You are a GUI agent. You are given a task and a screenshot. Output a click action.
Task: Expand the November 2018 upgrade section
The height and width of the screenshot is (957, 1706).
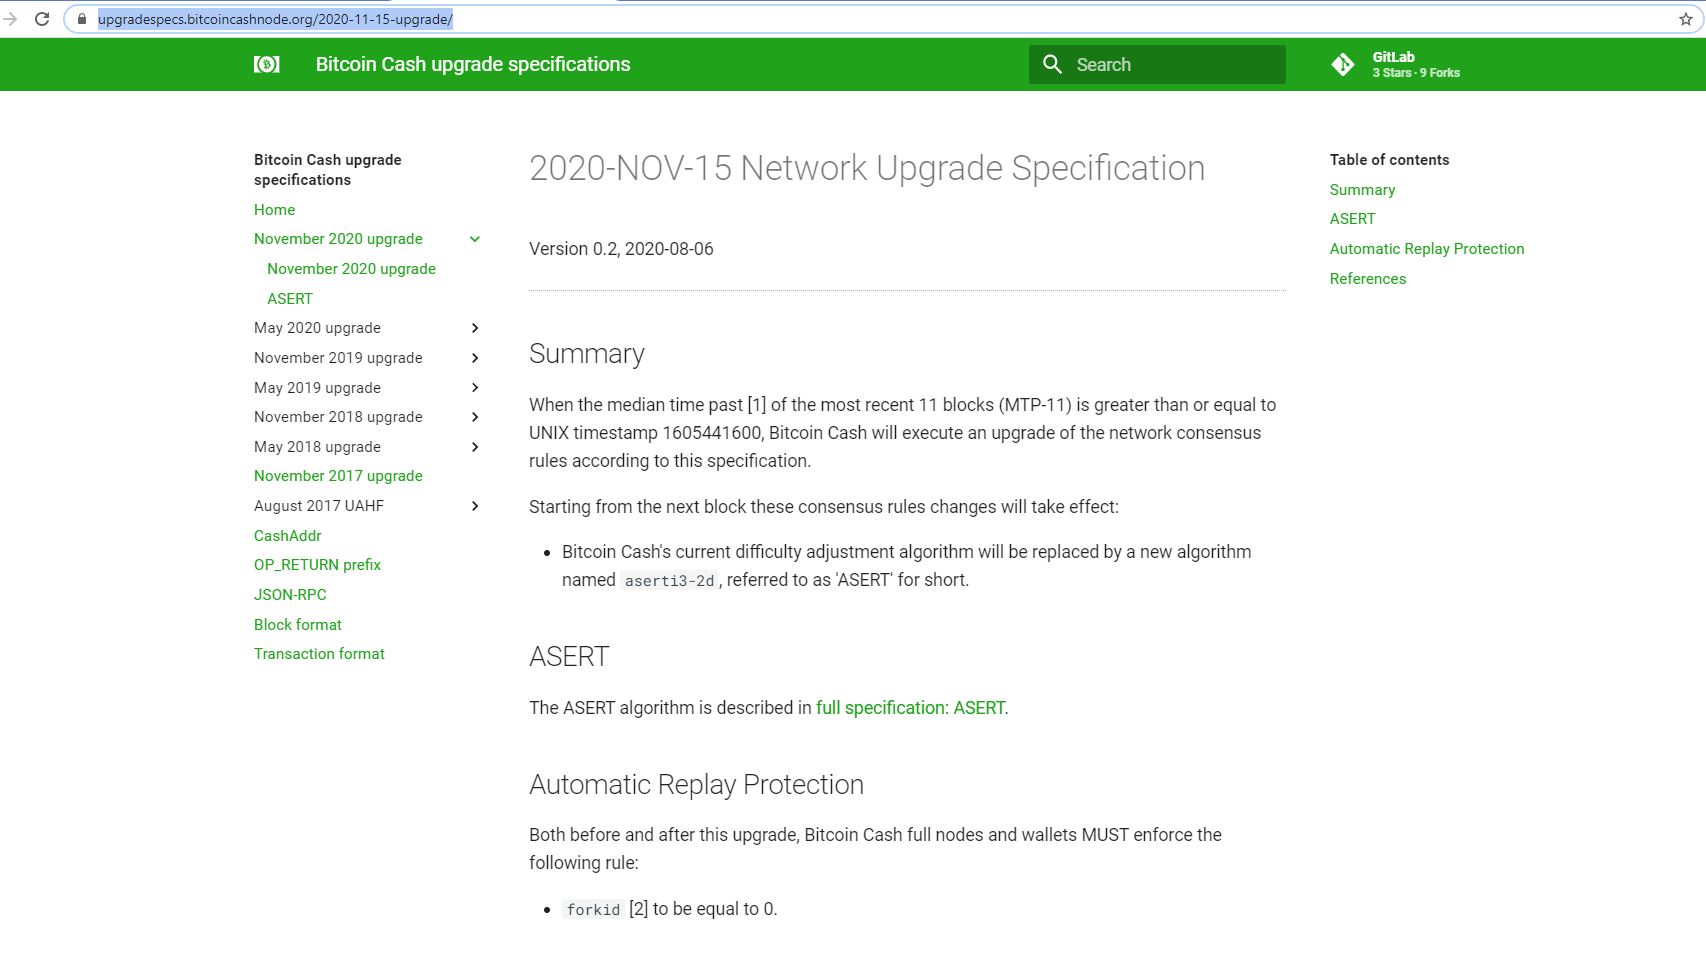(475, 417)
